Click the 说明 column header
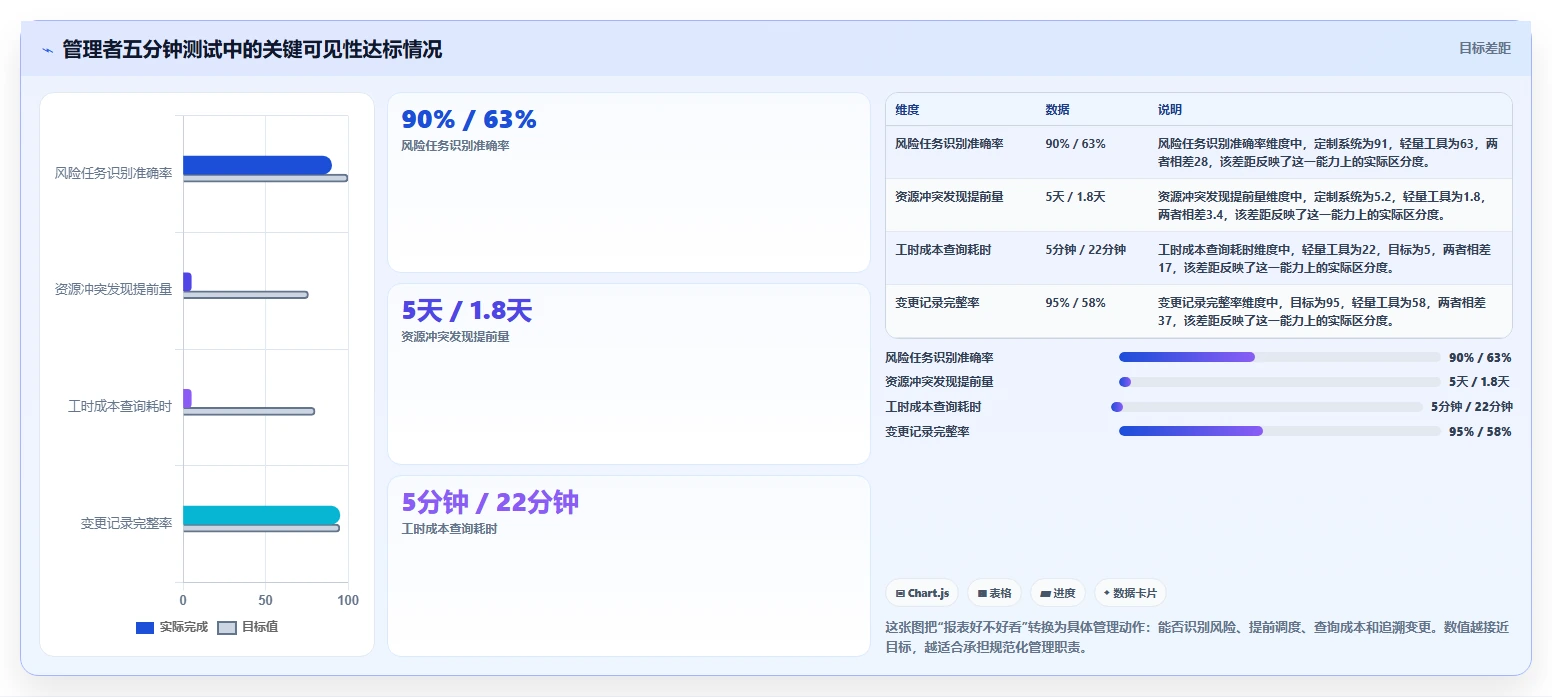 (1170, 109)
